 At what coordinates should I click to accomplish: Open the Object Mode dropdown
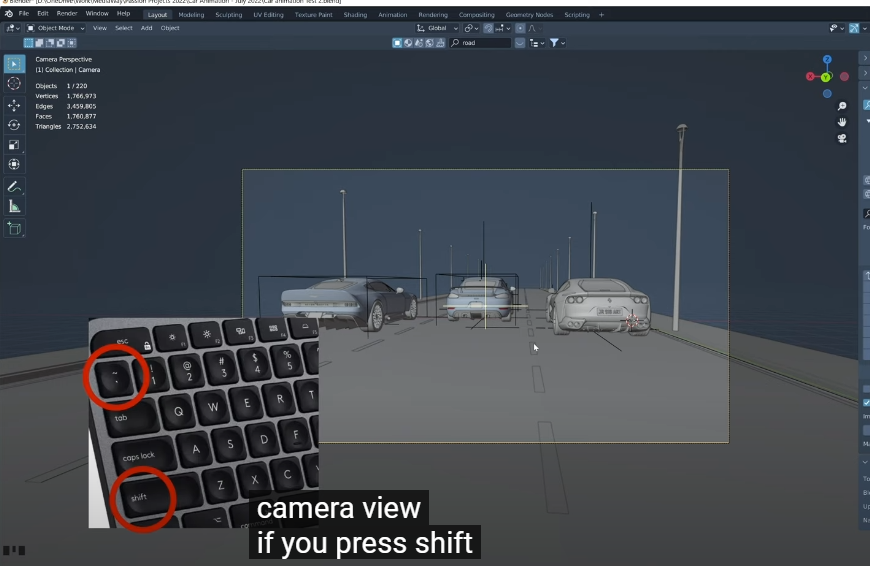pyautogui.click(x=55, y=28)
